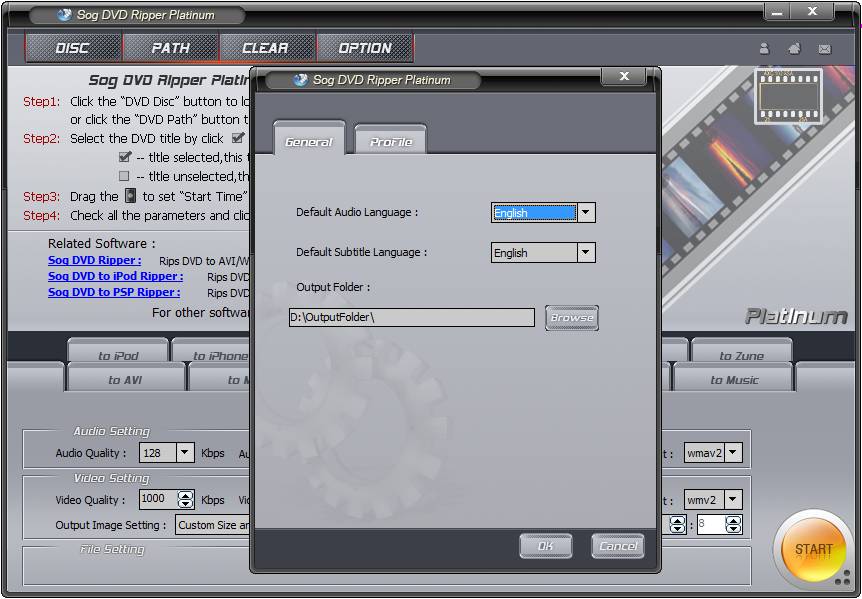Open the Output Image Setting Custom Size dropdown

[213, 525]
